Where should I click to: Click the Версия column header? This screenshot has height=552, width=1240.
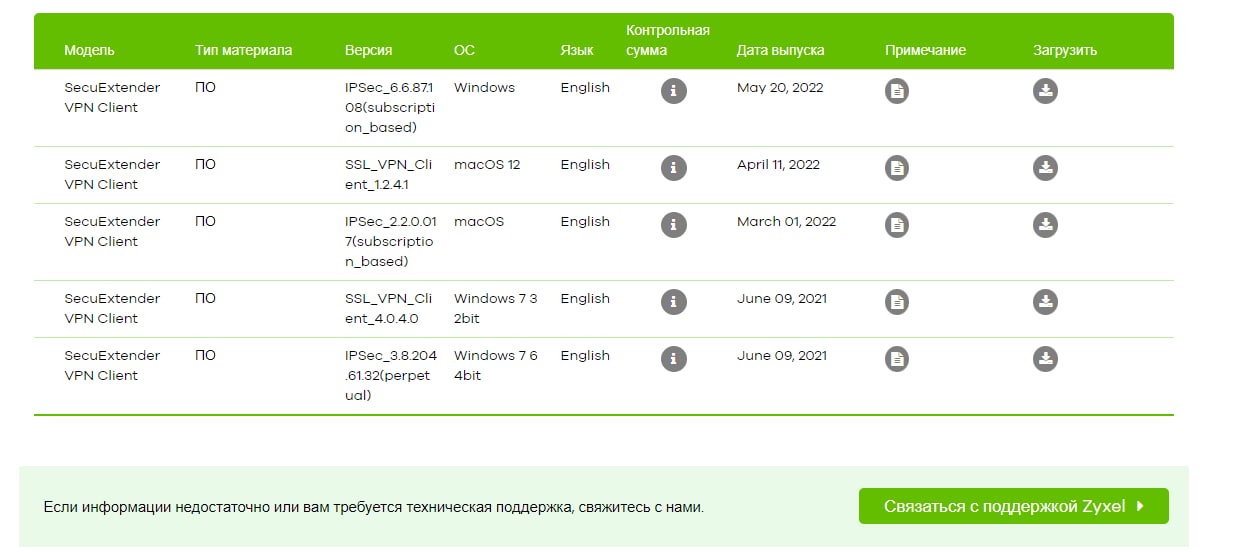368,50
